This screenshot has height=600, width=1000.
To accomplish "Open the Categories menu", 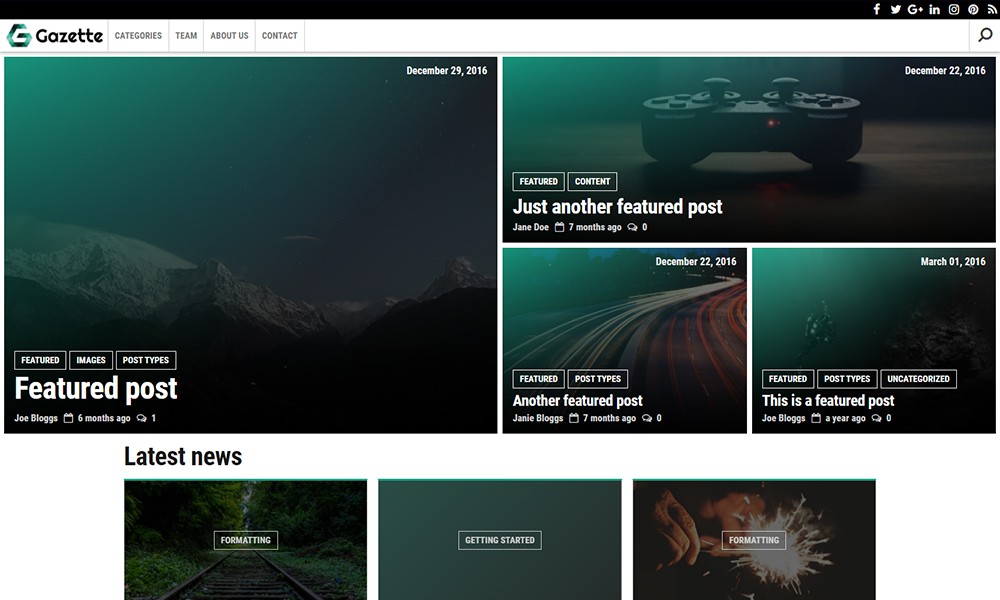I will (x=138, y=36).
